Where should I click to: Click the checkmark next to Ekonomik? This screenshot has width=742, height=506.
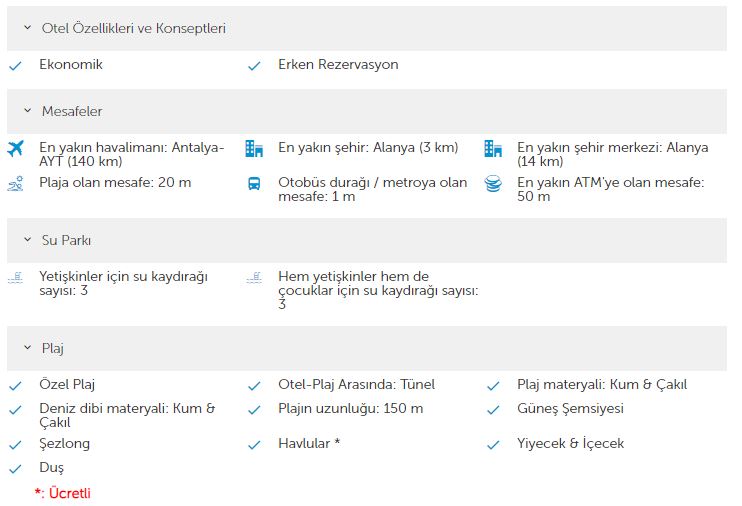16,66
